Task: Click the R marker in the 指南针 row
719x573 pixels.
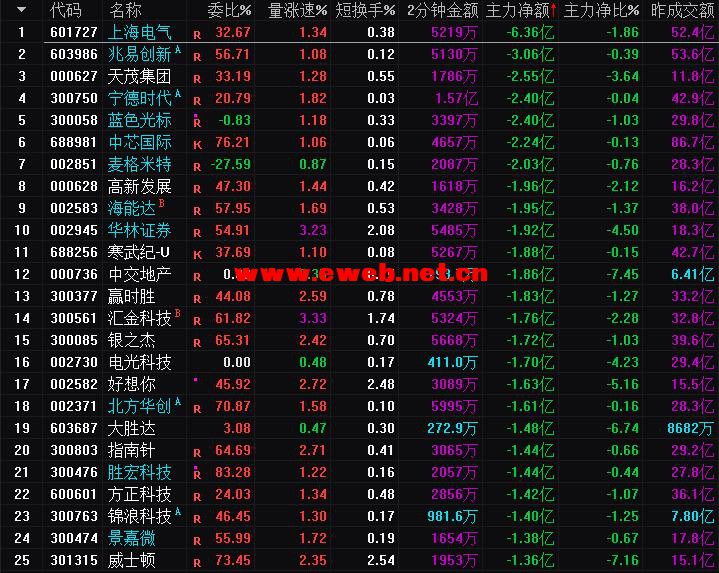Action: point(197,453)
